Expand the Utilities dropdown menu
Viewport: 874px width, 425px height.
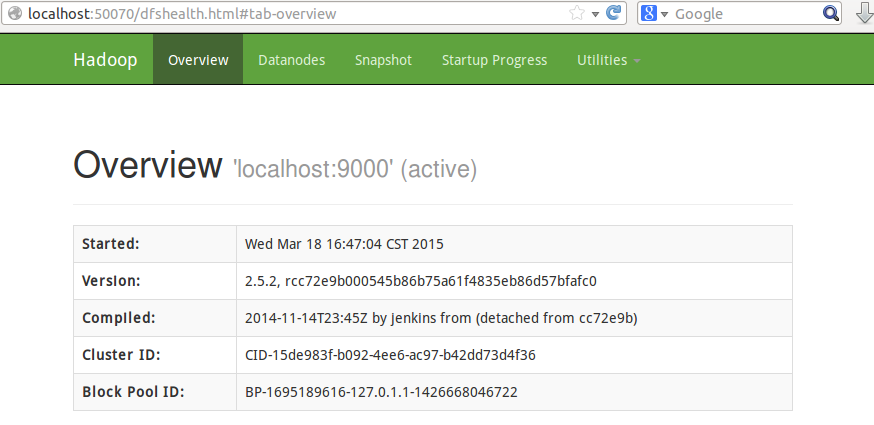(x=608, y=60)
